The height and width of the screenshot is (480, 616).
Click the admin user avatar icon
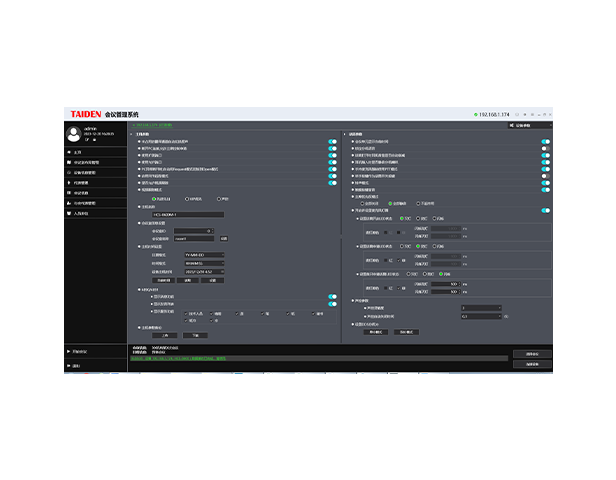click(73, 134)
